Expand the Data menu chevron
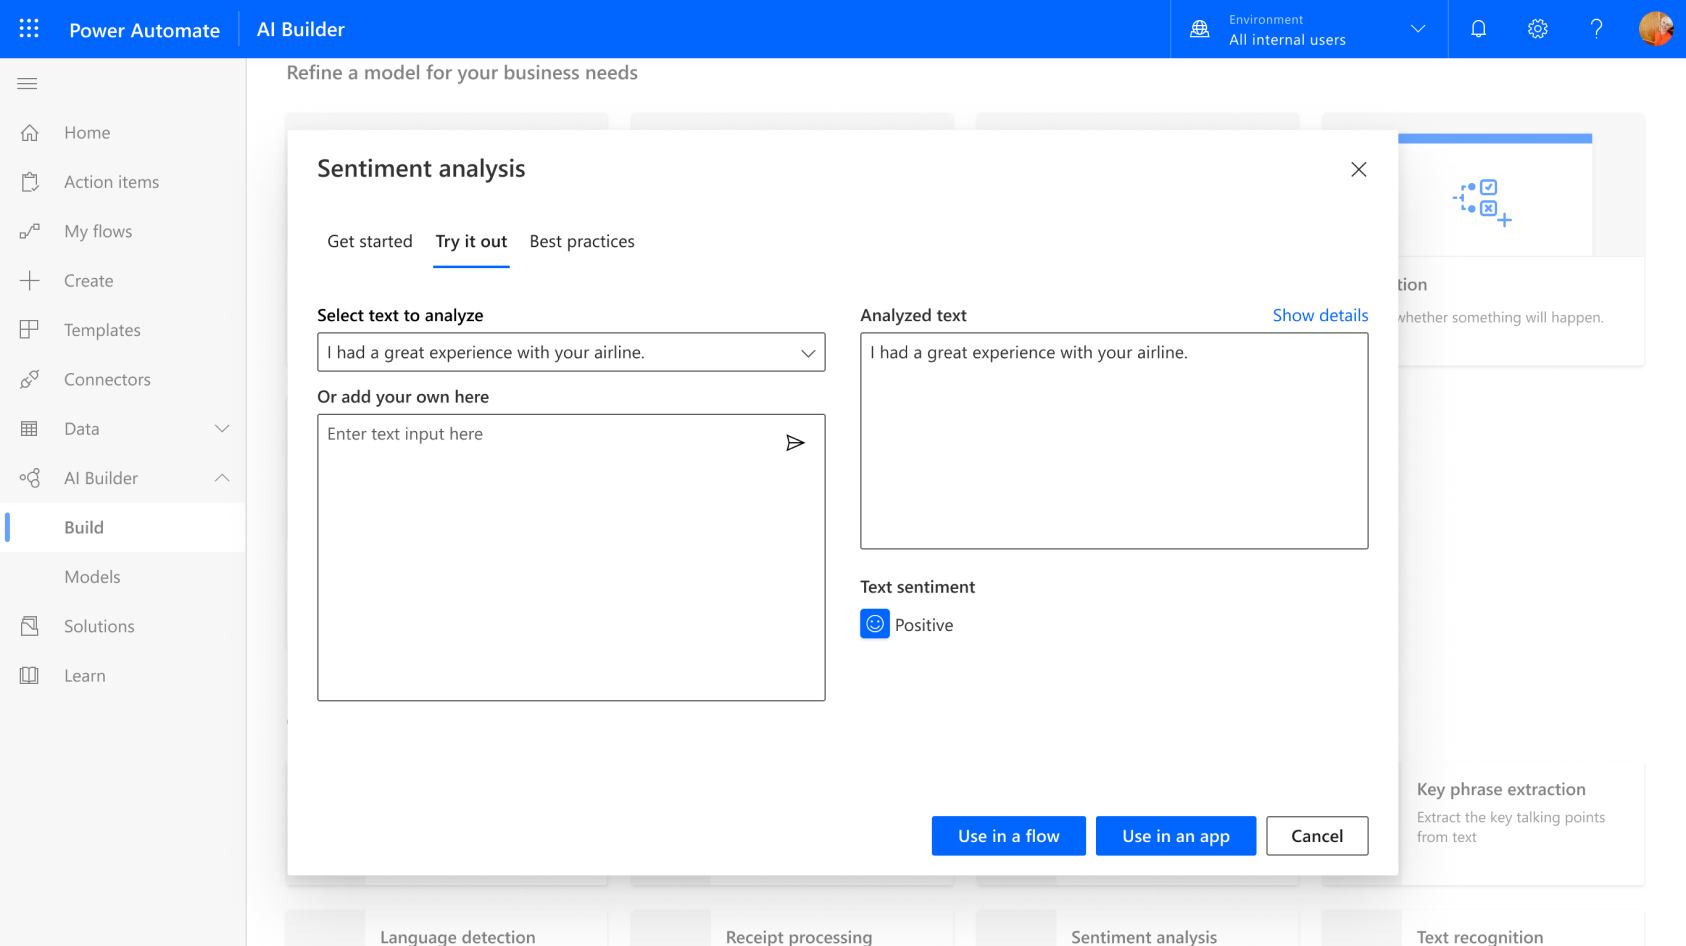 pyautogui.click(x=222, y=429)
